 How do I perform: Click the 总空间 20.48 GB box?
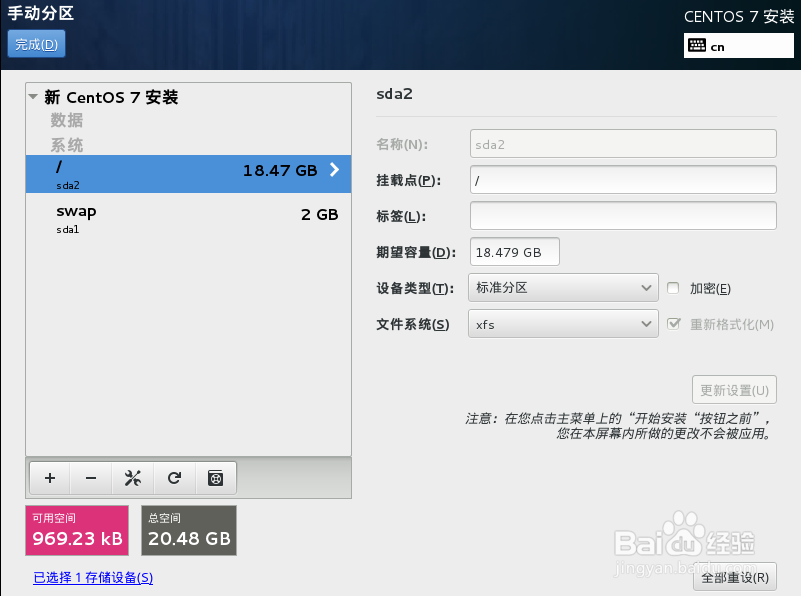pos(189,531)
